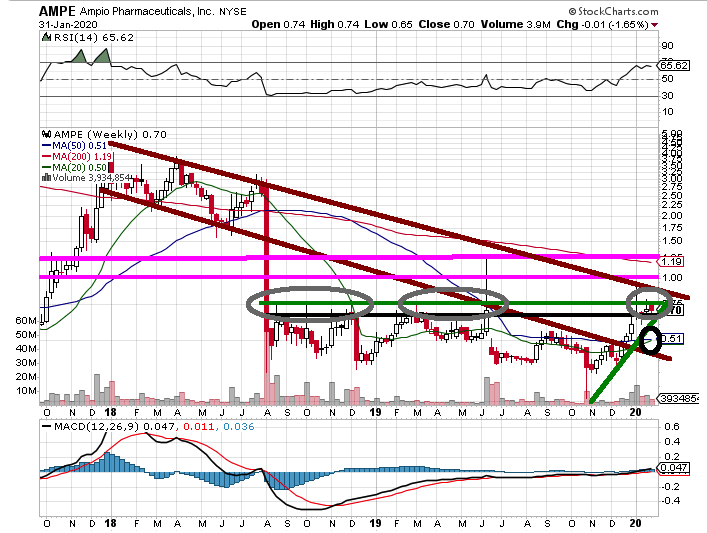Image resolution: width=707 pixels, height=533 pixels.
Task: Click the Volume 3.9M header value
Action: [515, 24]
